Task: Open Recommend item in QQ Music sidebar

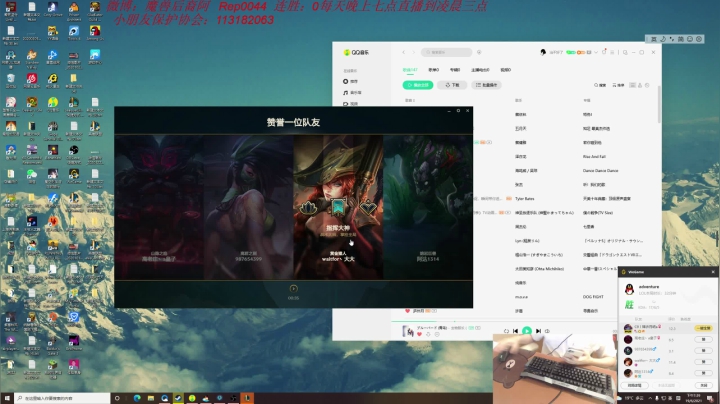Action: (x=350, y=81)
